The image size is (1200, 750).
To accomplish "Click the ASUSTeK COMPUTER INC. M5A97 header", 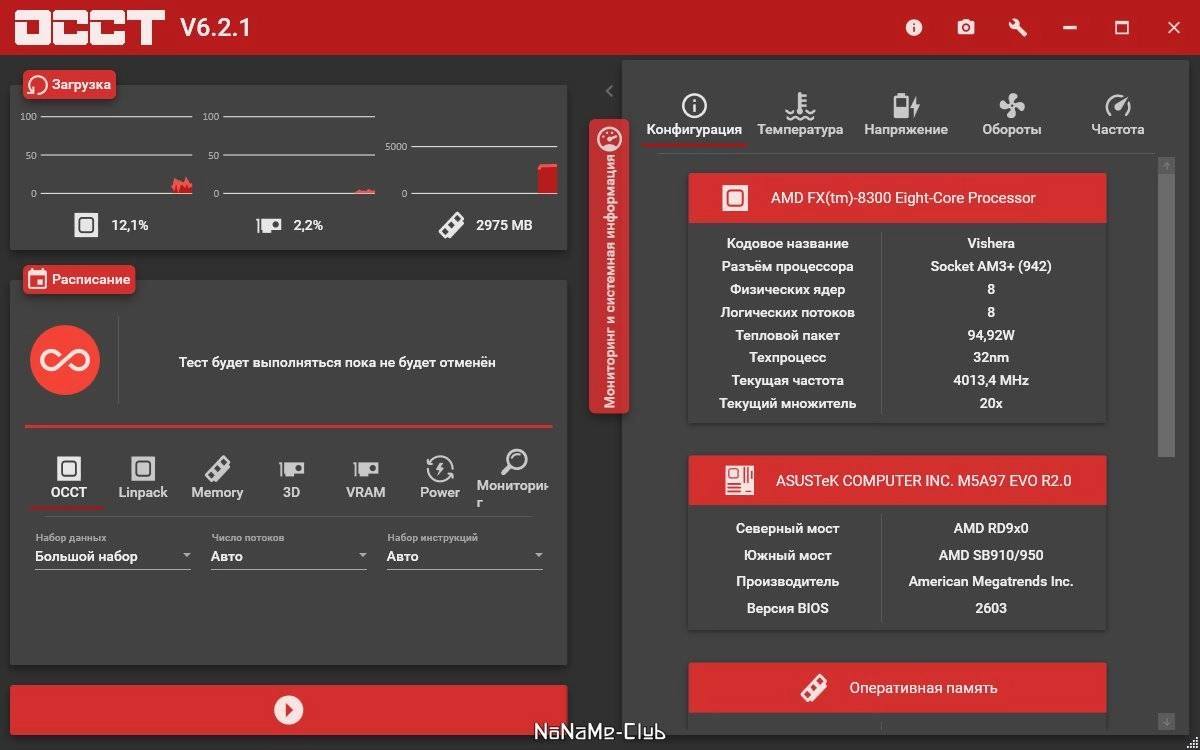I will click(897, 481).
